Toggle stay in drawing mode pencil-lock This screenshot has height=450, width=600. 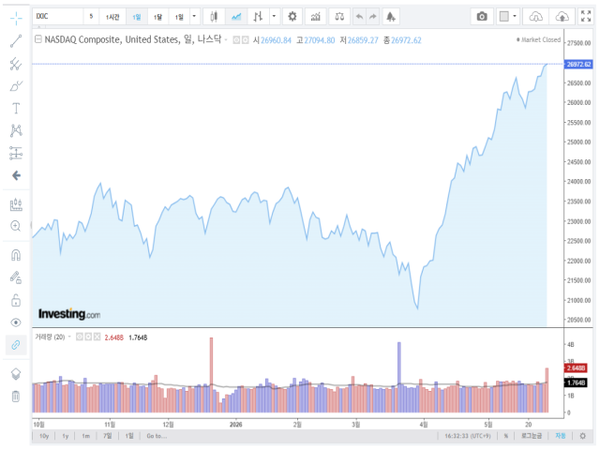coord(16,277)
